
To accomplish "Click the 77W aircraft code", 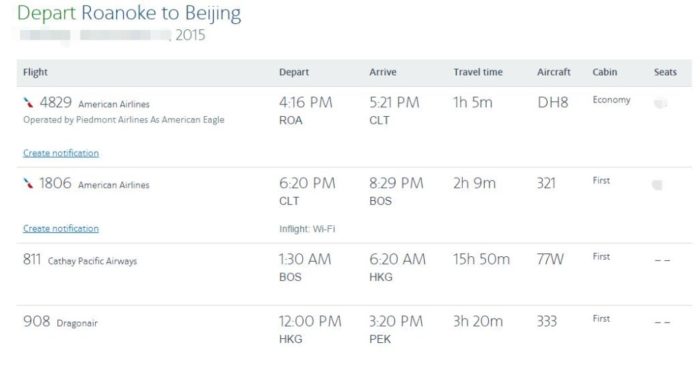I will pyautogui.click(x=550, y=259).
